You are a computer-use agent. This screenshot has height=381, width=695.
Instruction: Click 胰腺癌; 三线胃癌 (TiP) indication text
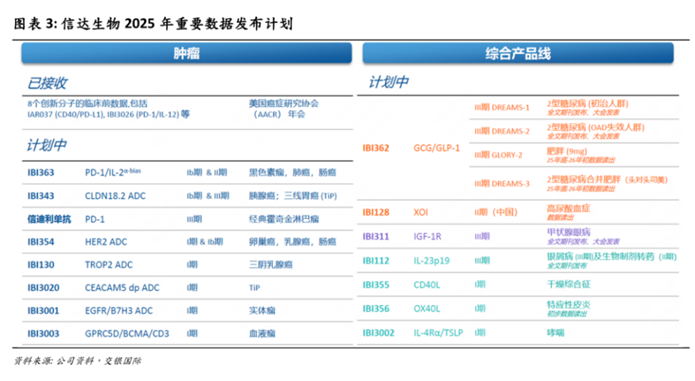tap(293, 196)
